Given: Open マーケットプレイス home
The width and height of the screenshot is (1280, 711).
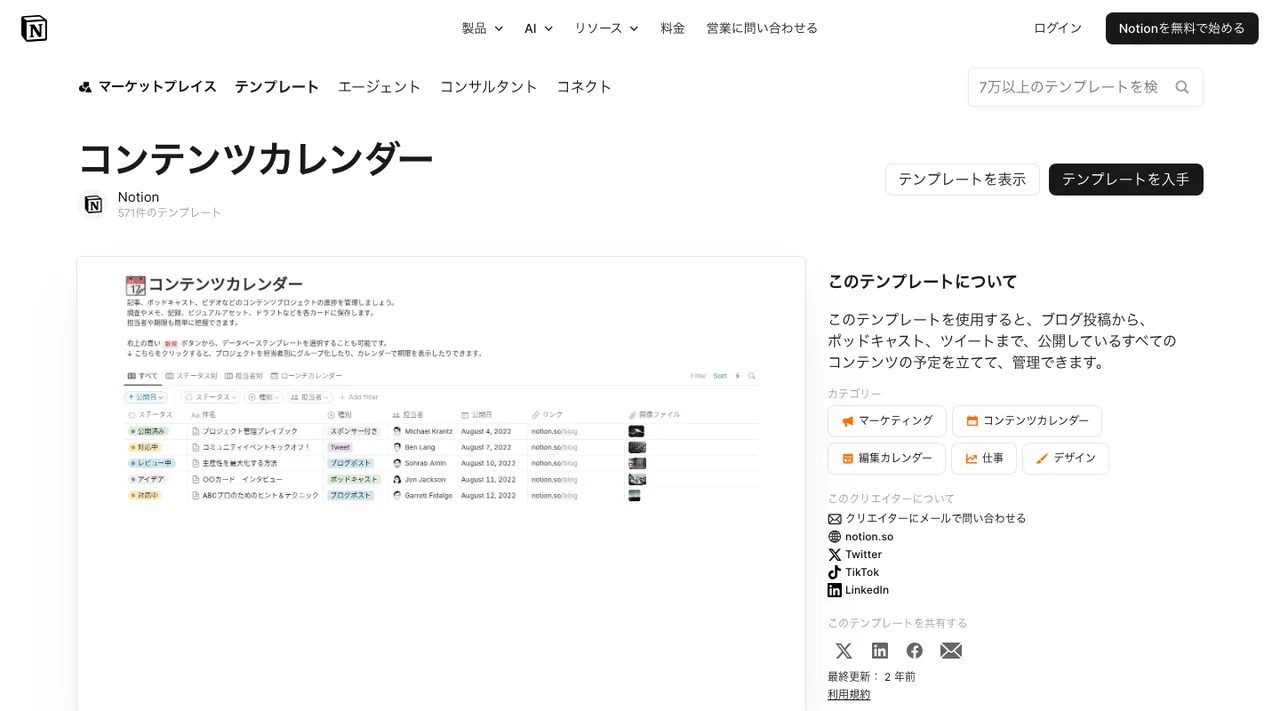Looking at the screenshot, I should click(147, 87).
